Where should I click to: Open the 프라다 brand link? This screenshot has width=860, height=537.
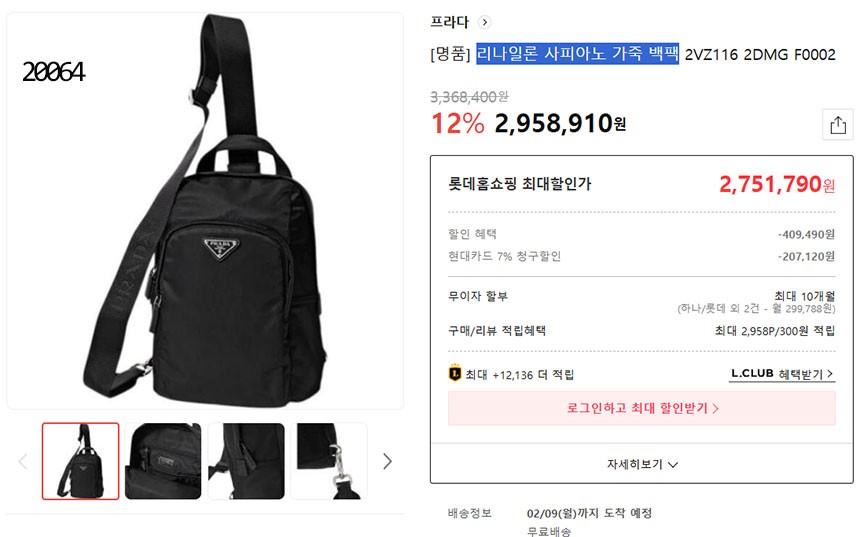450,22
